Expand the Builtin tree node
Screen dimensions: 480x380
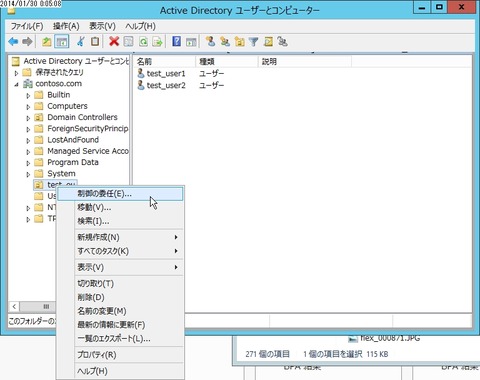(x=28, y=96)
